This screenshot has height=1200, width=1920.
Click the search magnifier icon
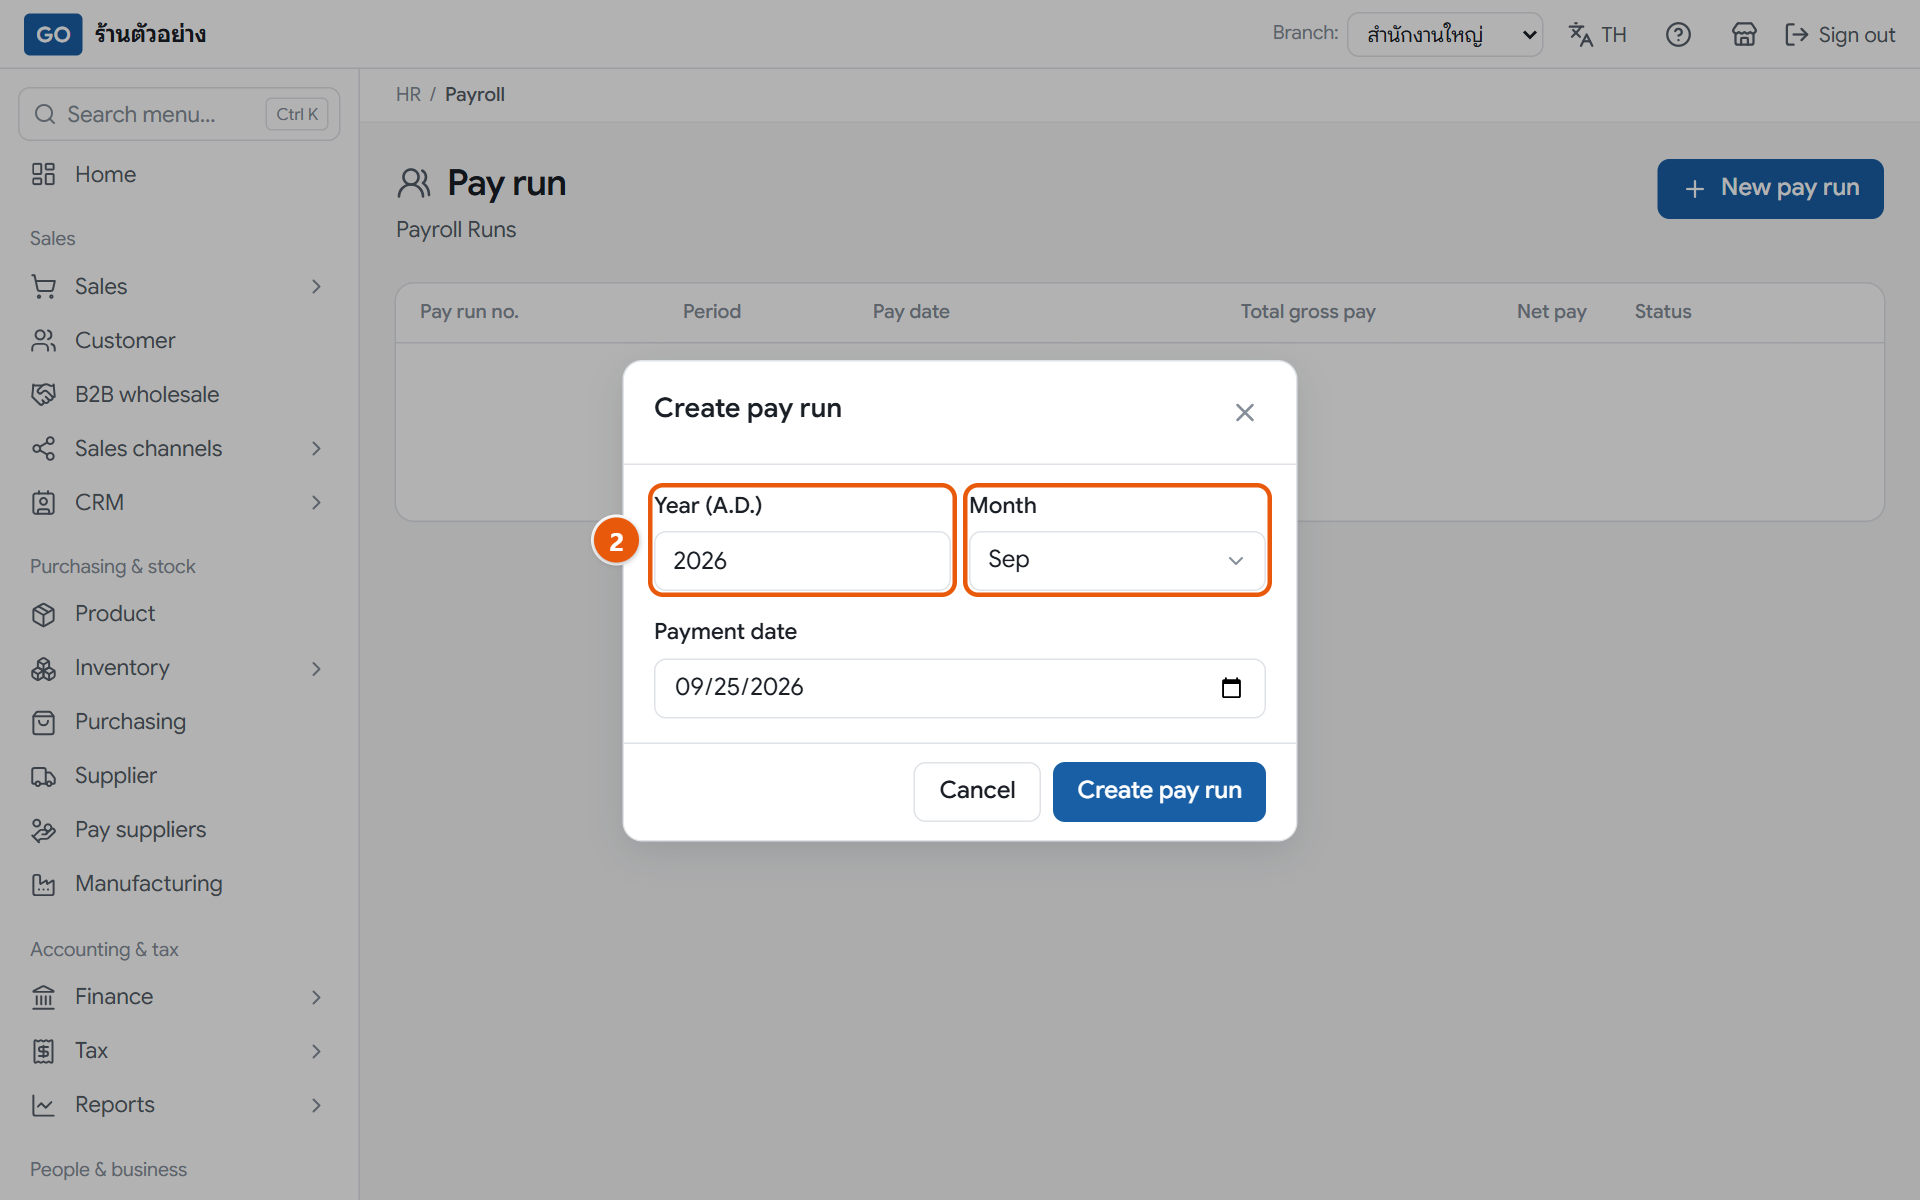[x=45, y=114]
